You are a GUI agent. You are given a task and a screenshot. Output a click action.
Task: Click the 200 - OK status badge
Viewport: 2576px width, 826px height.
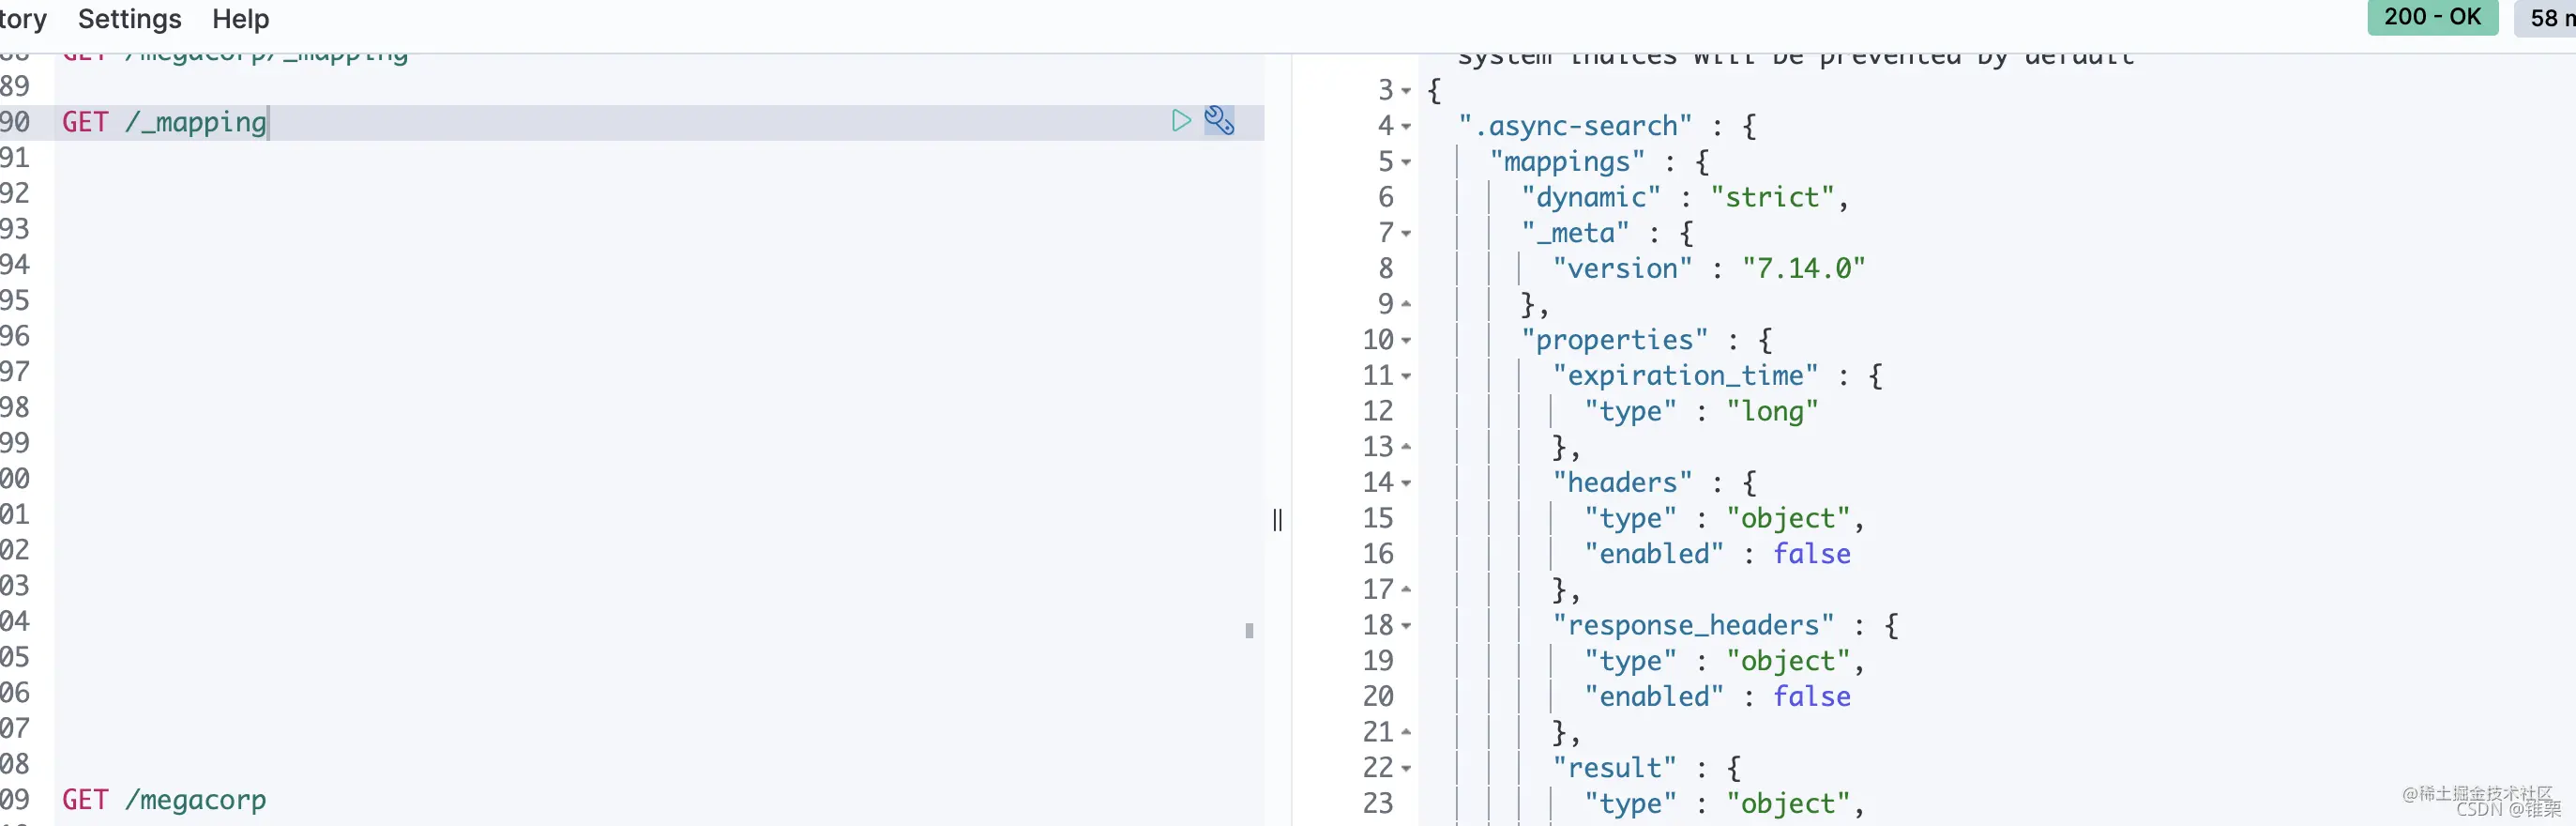click(2432, 17)
